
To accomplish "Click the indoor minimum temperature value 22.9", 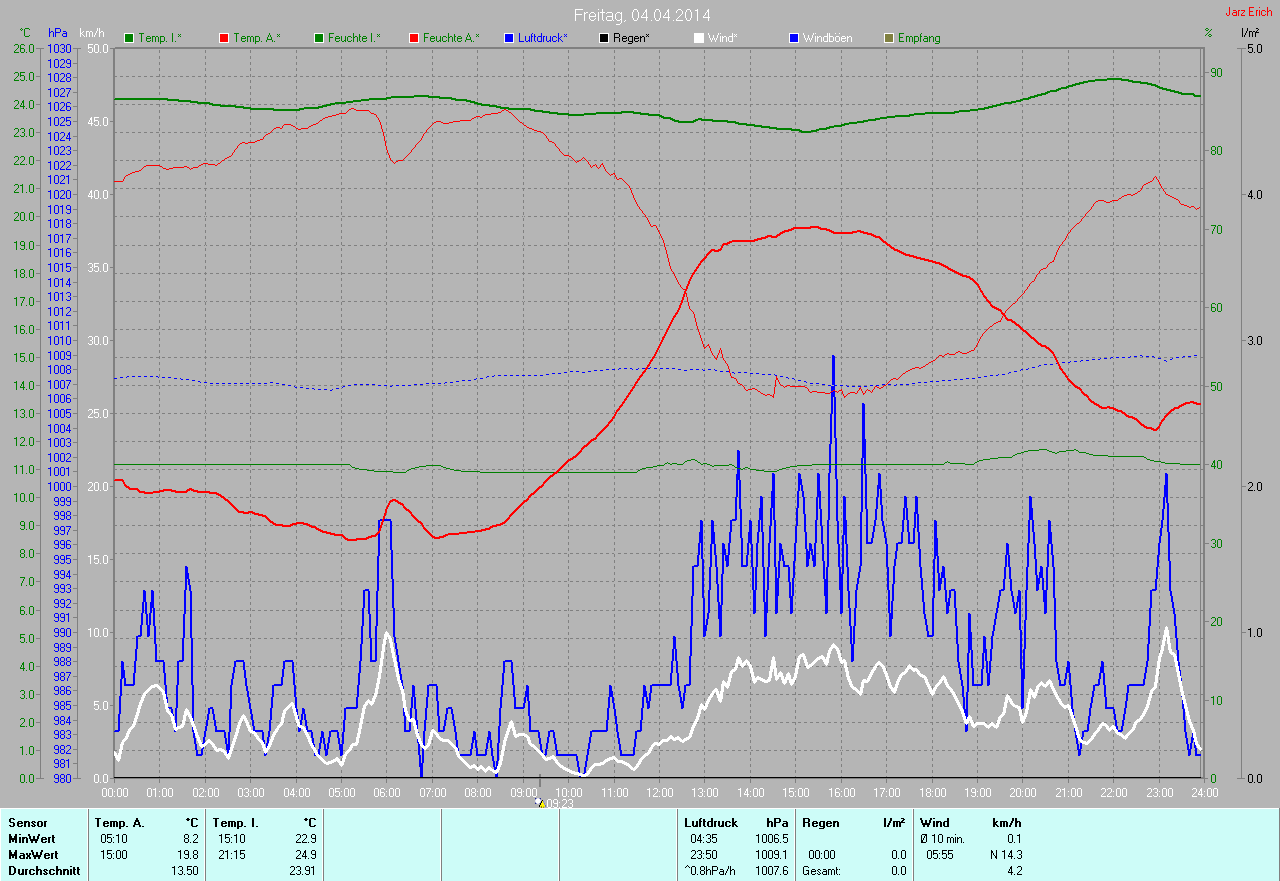I will click(x=305, y=839).
